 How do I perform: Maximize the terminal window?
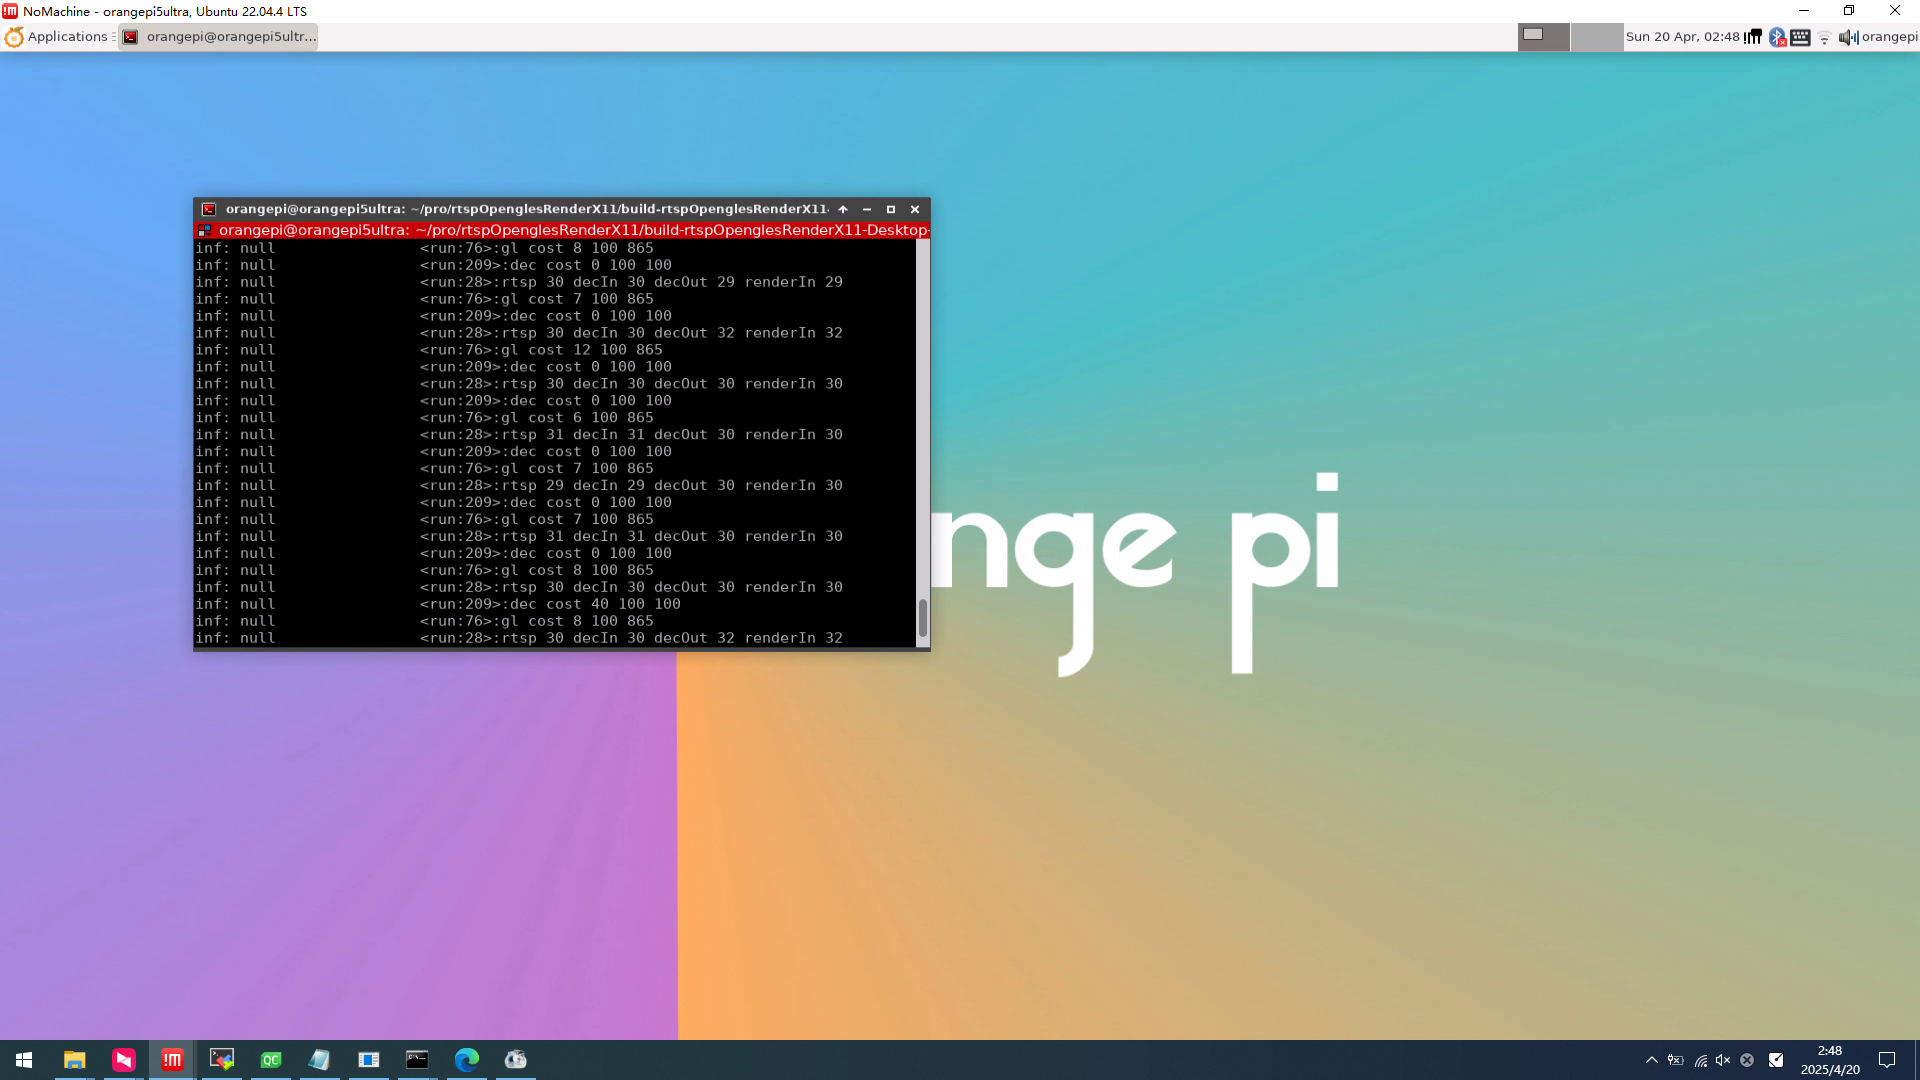891,209
